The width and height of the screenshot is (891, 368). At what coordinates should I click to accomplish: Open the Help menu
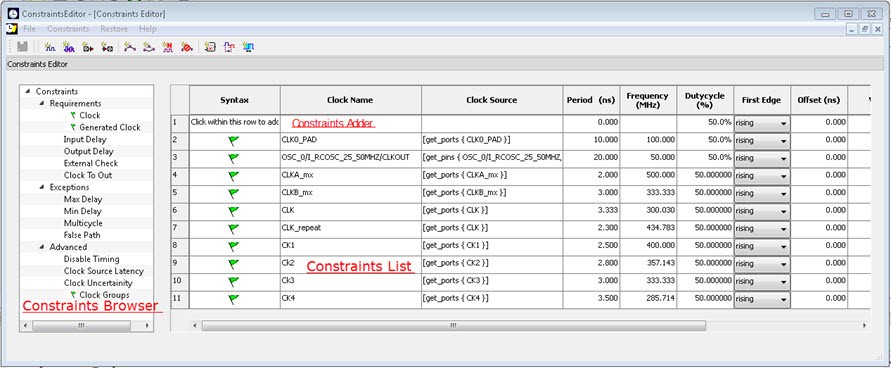coord(148,29)
